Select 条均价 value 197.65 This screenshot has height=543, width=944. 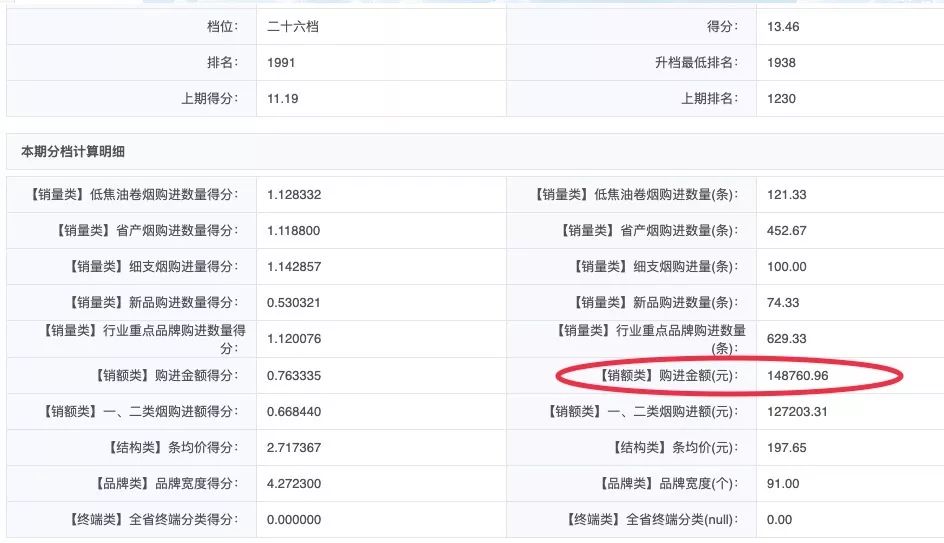point(786,448)
